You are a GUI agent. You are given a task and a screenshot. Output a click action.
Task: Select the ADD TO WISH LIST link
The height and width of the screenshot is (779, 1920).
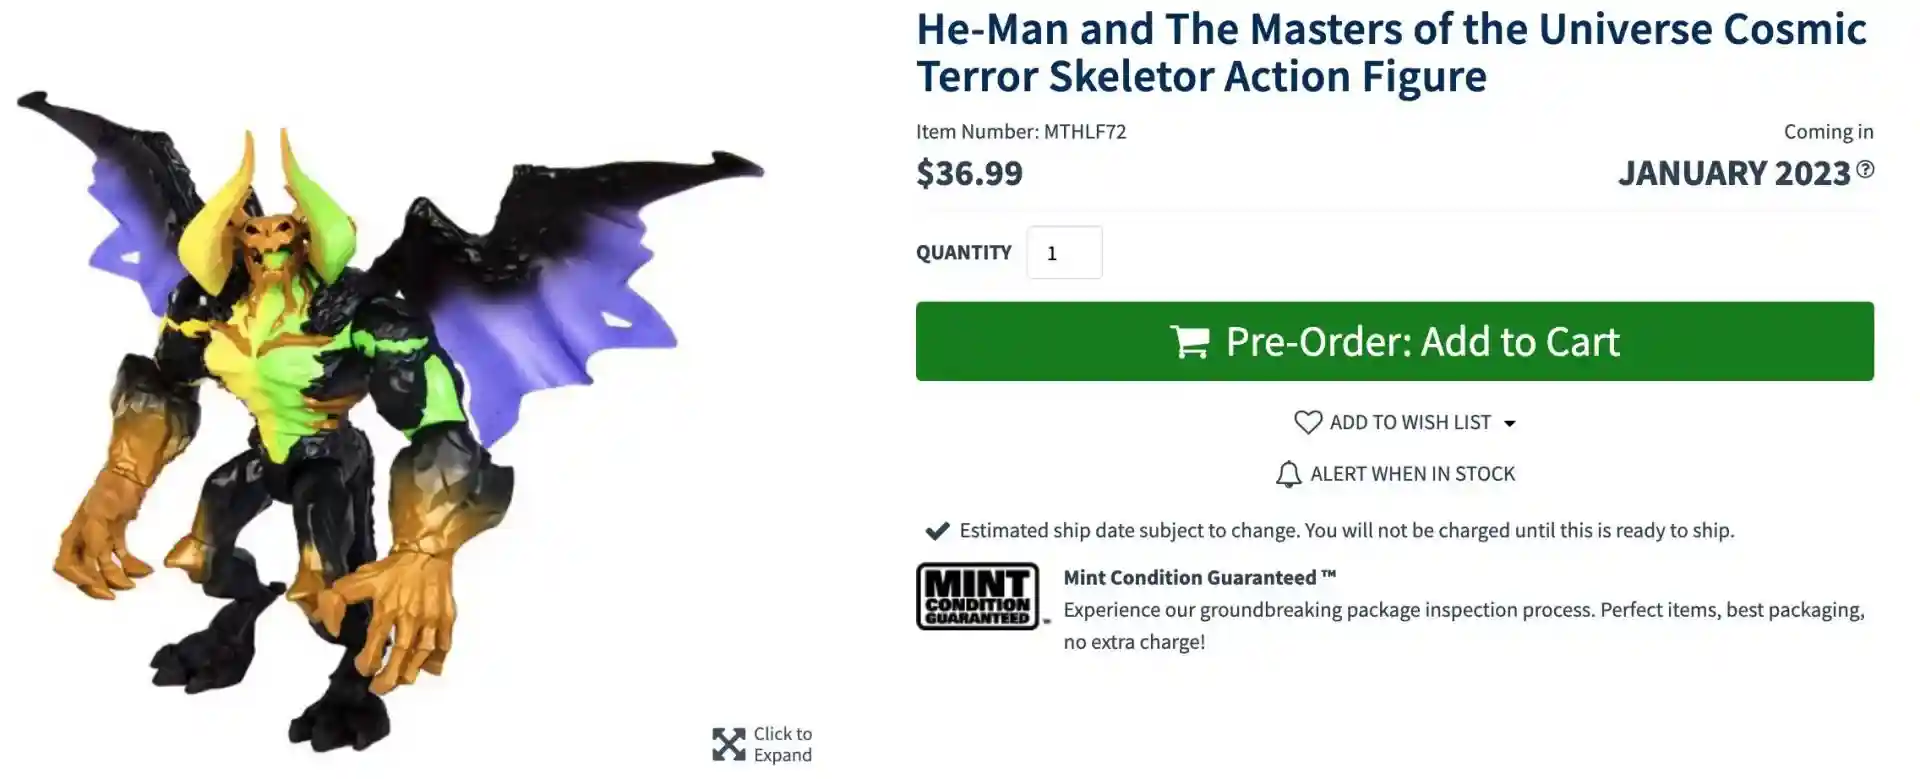tap(1409, 423)
